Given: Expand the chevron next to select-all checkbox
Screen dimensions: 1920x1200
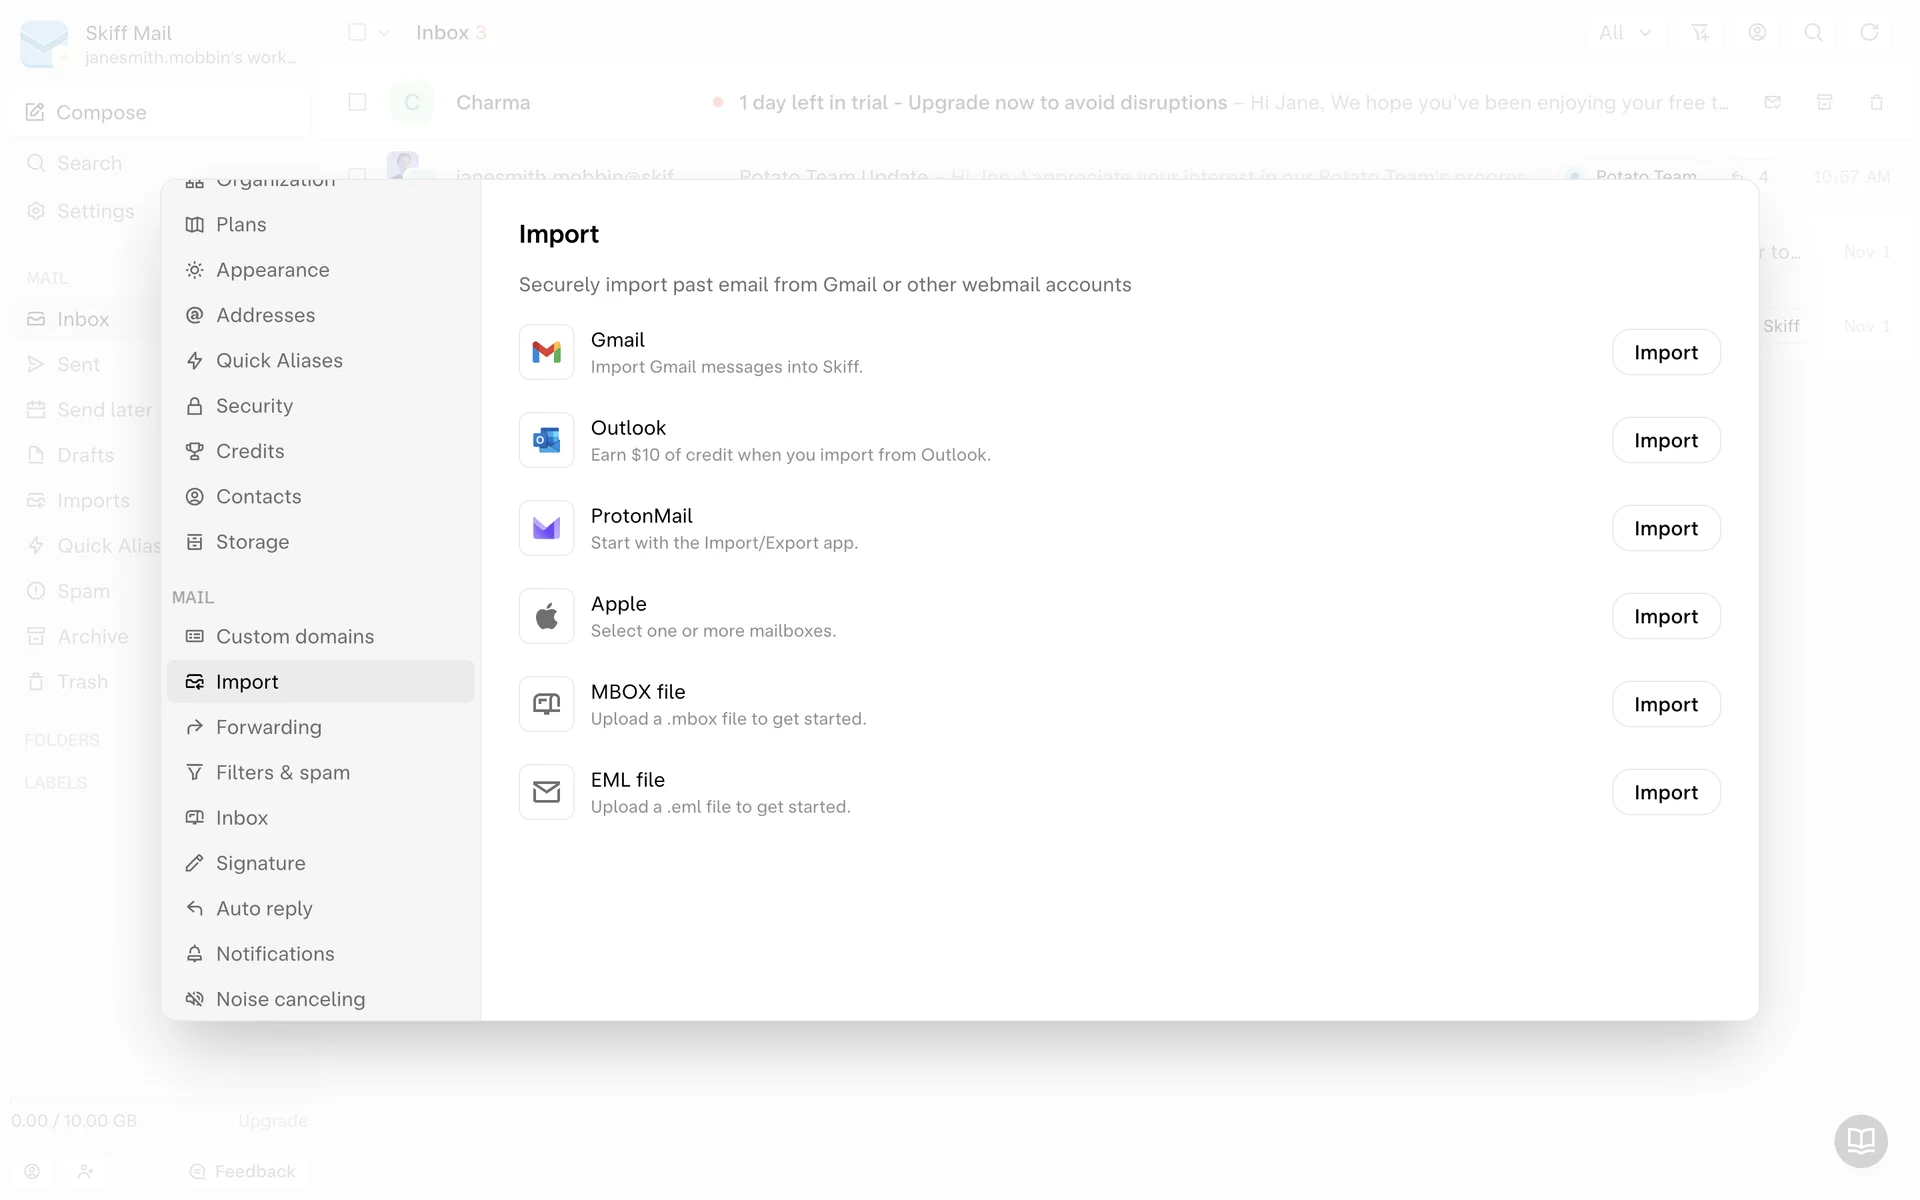Looking at the screenshot, I should point(384,33).
